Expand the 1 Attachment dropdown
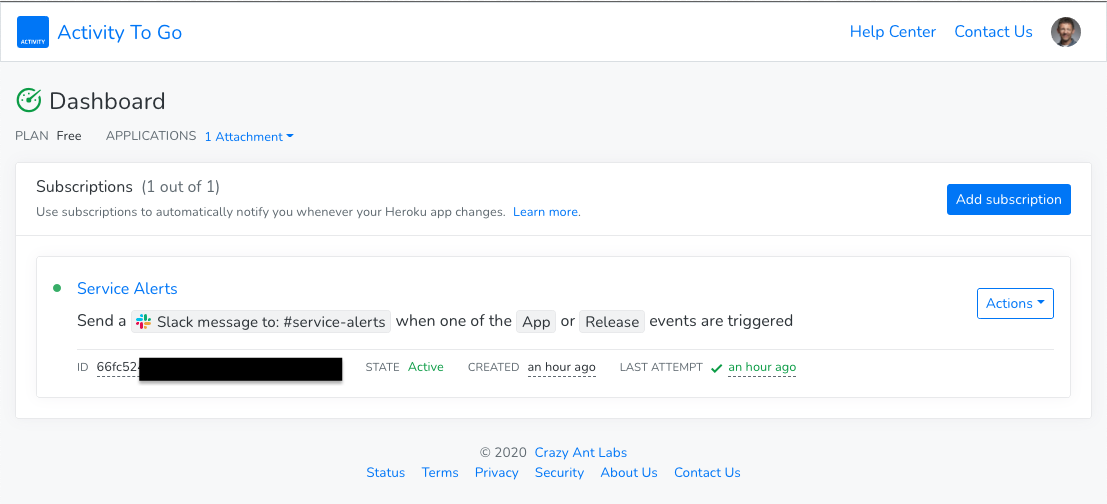 (x=249, y=137)
